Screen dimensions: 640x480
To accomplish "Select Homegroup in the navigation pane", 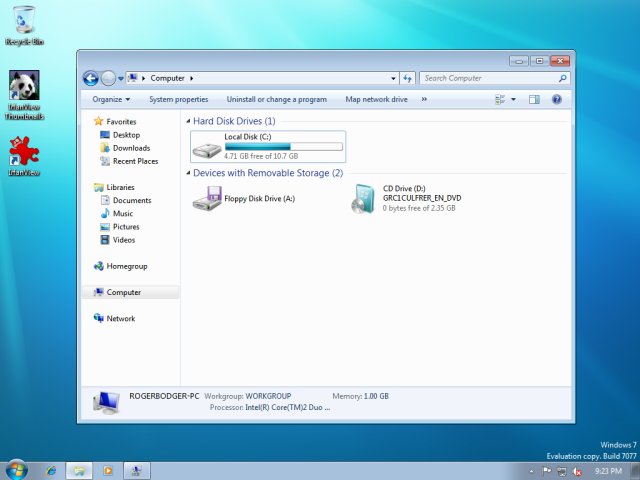I will [x=121, y=266].
